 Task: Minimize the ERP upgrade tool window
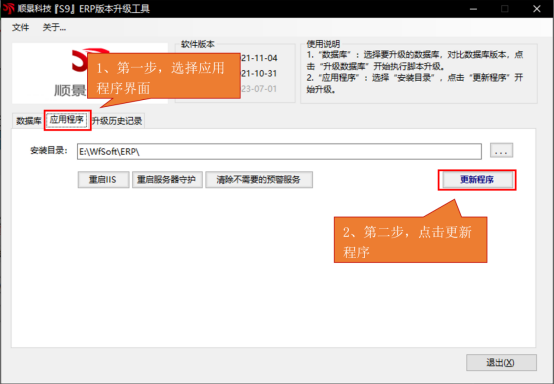click(x=473, y=9)
